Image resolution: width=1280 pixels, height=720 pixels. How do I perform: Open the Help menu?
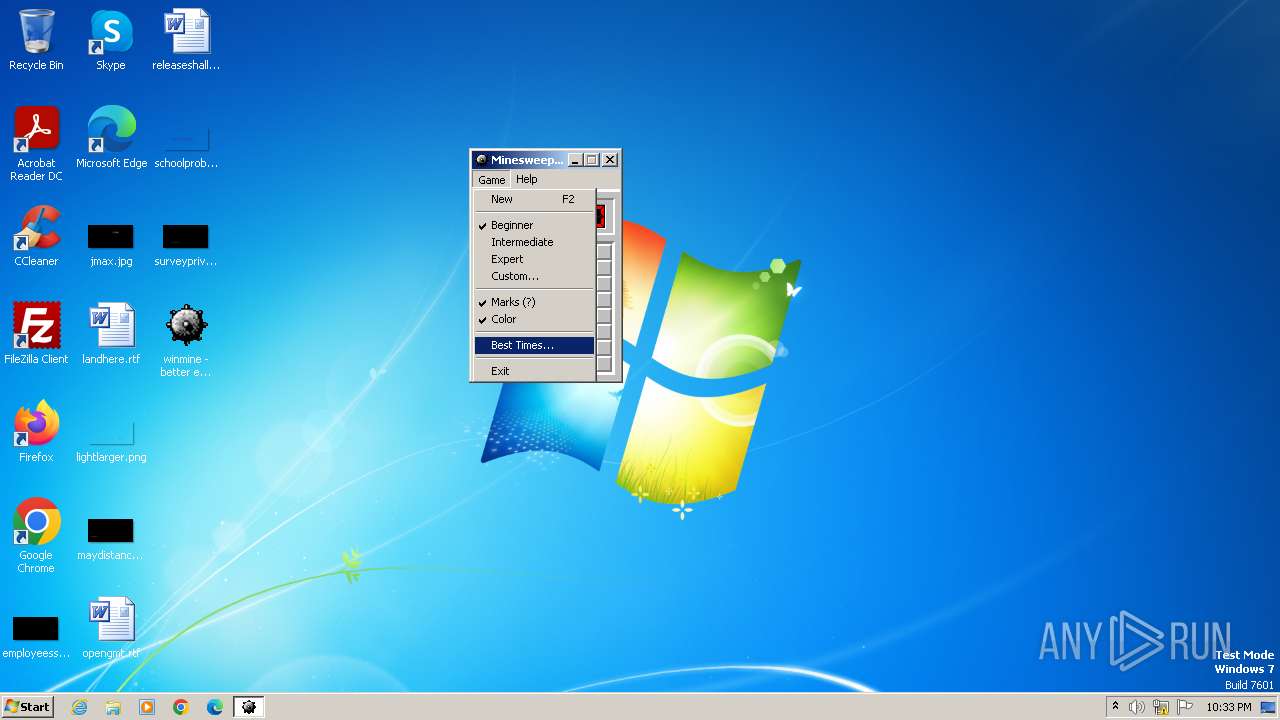pyautogui.click(x=527, y=180)
